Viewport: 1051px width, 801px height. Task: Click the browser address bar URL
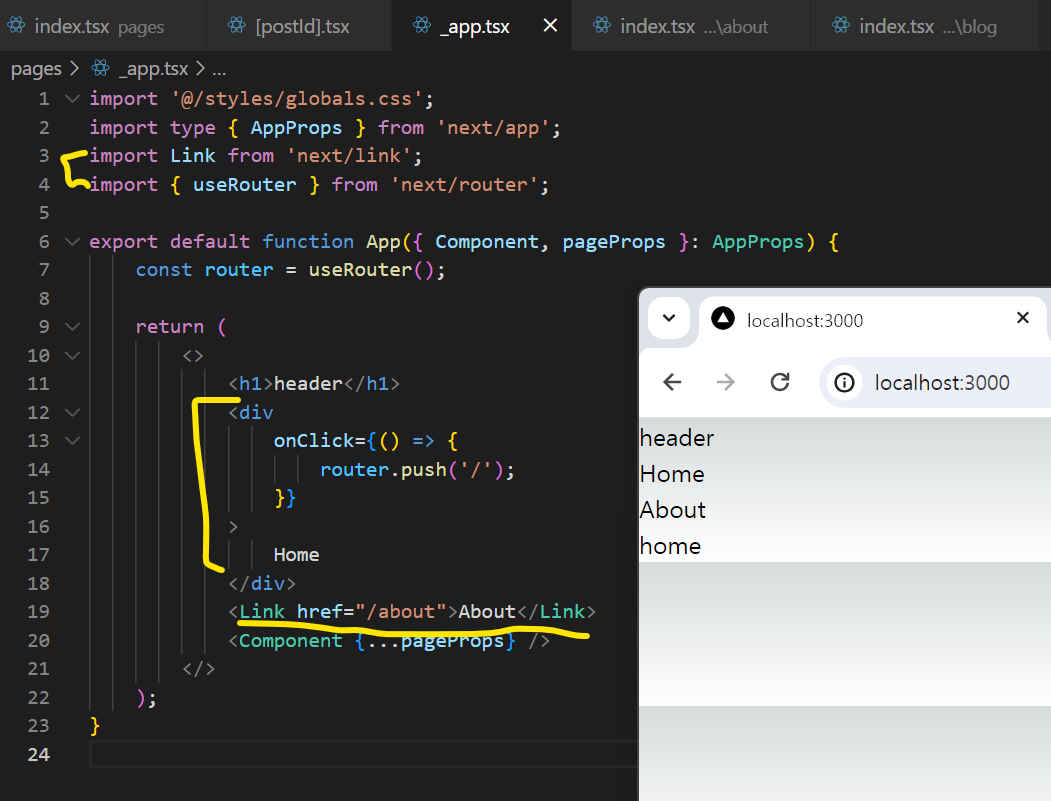click(942, 383)
